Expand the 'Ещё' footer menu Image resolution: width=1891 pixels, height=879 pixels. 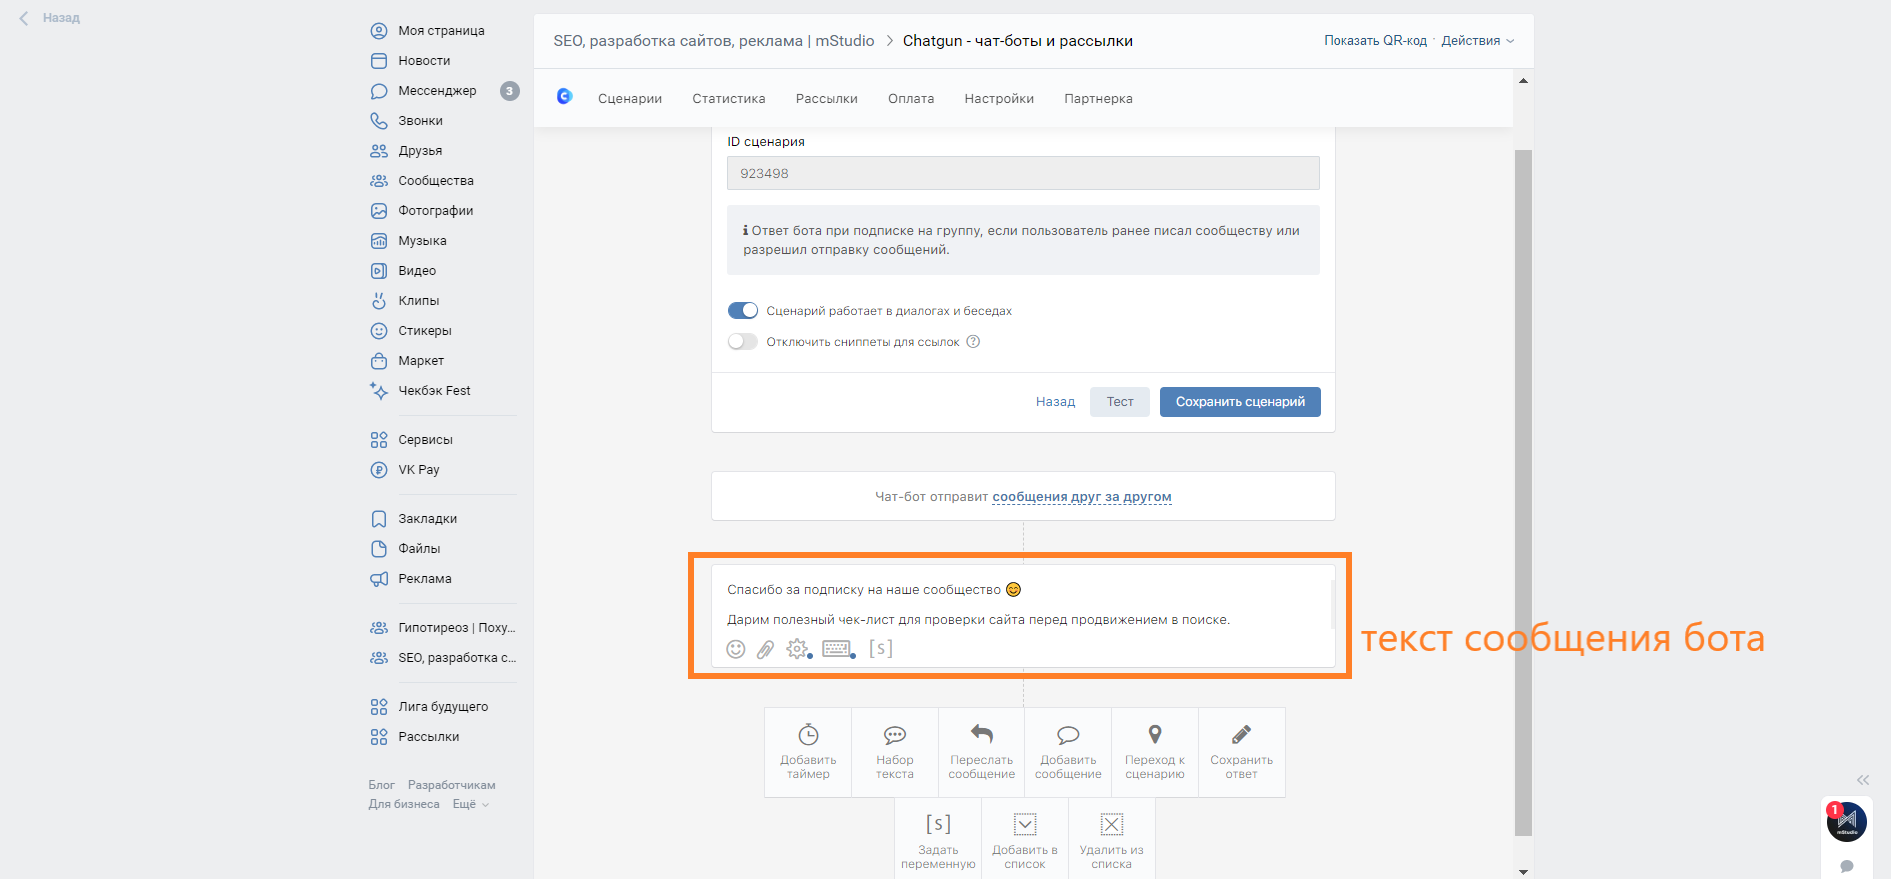tap(471, 804)
